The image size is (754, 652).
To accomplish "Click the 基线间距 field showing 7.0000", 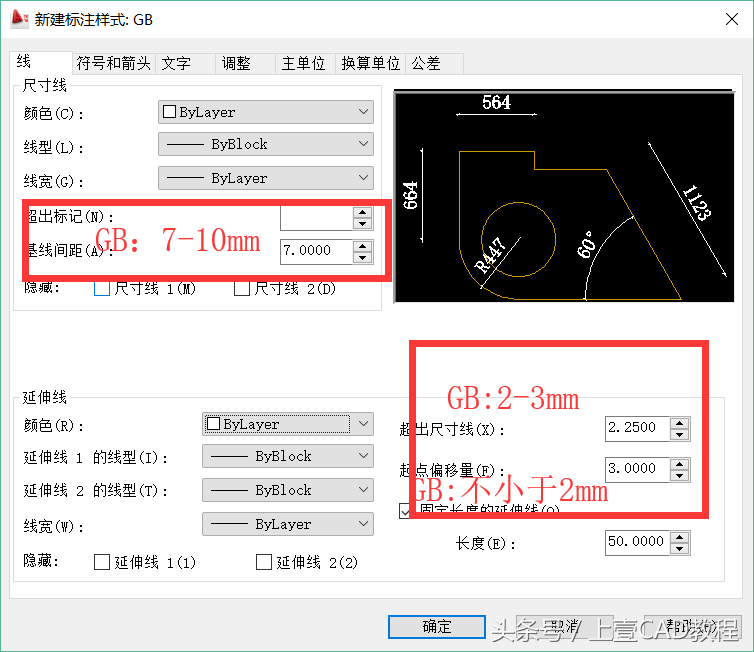I will tap(316, 252).
